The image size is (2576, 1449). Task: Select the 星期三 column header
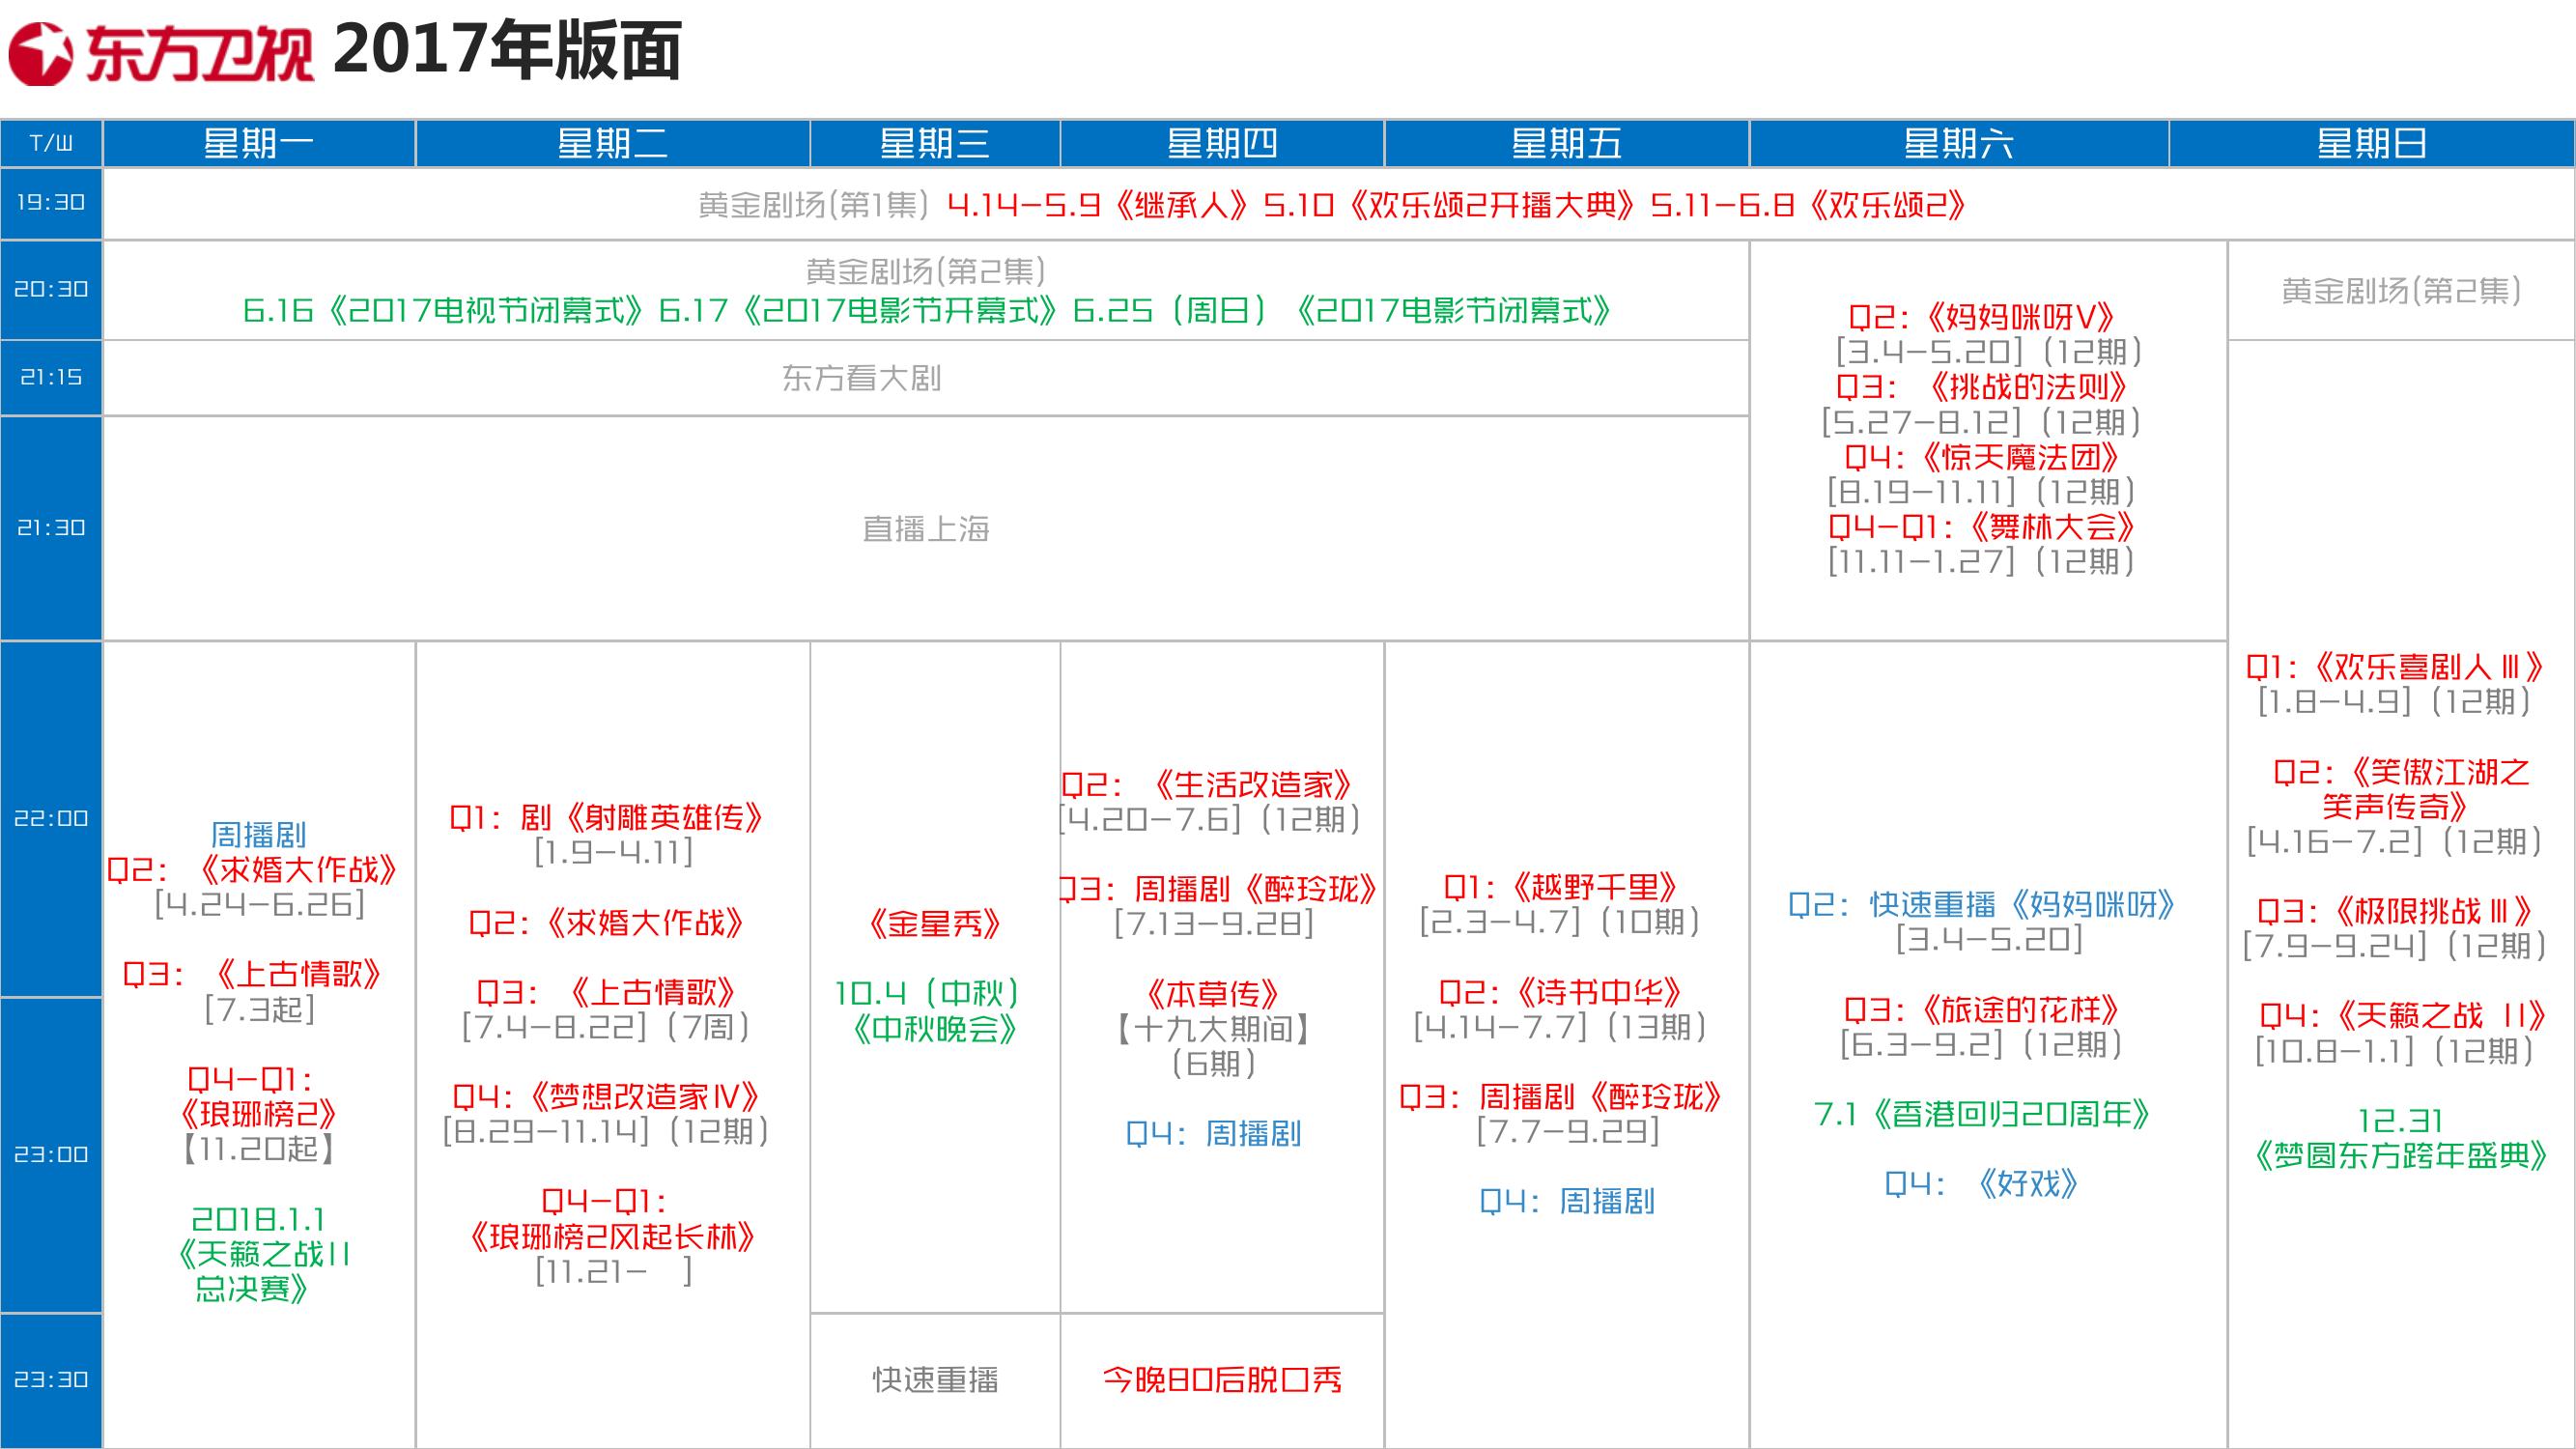click(935, 143)
